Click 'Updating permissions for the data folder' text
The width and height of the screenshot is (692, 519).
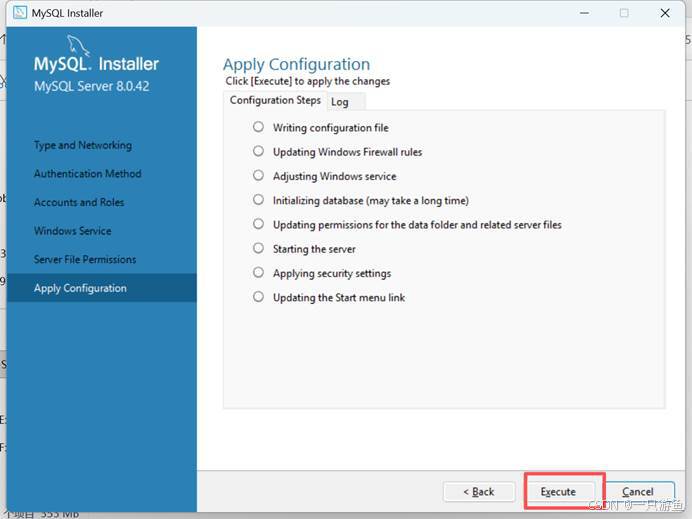[x=365, y=225]
